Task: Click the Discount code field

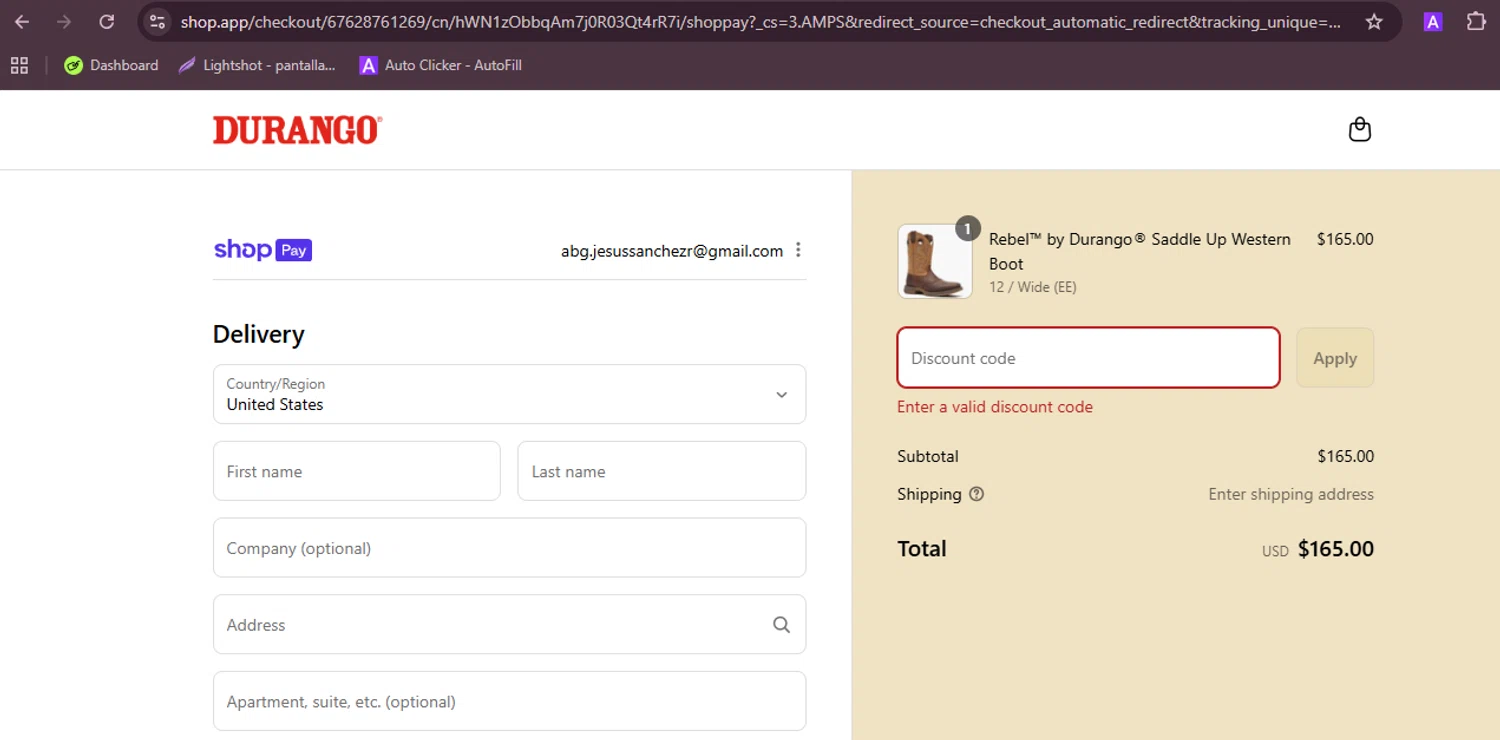Action: pyautogui.click(x=1088, y=358)
